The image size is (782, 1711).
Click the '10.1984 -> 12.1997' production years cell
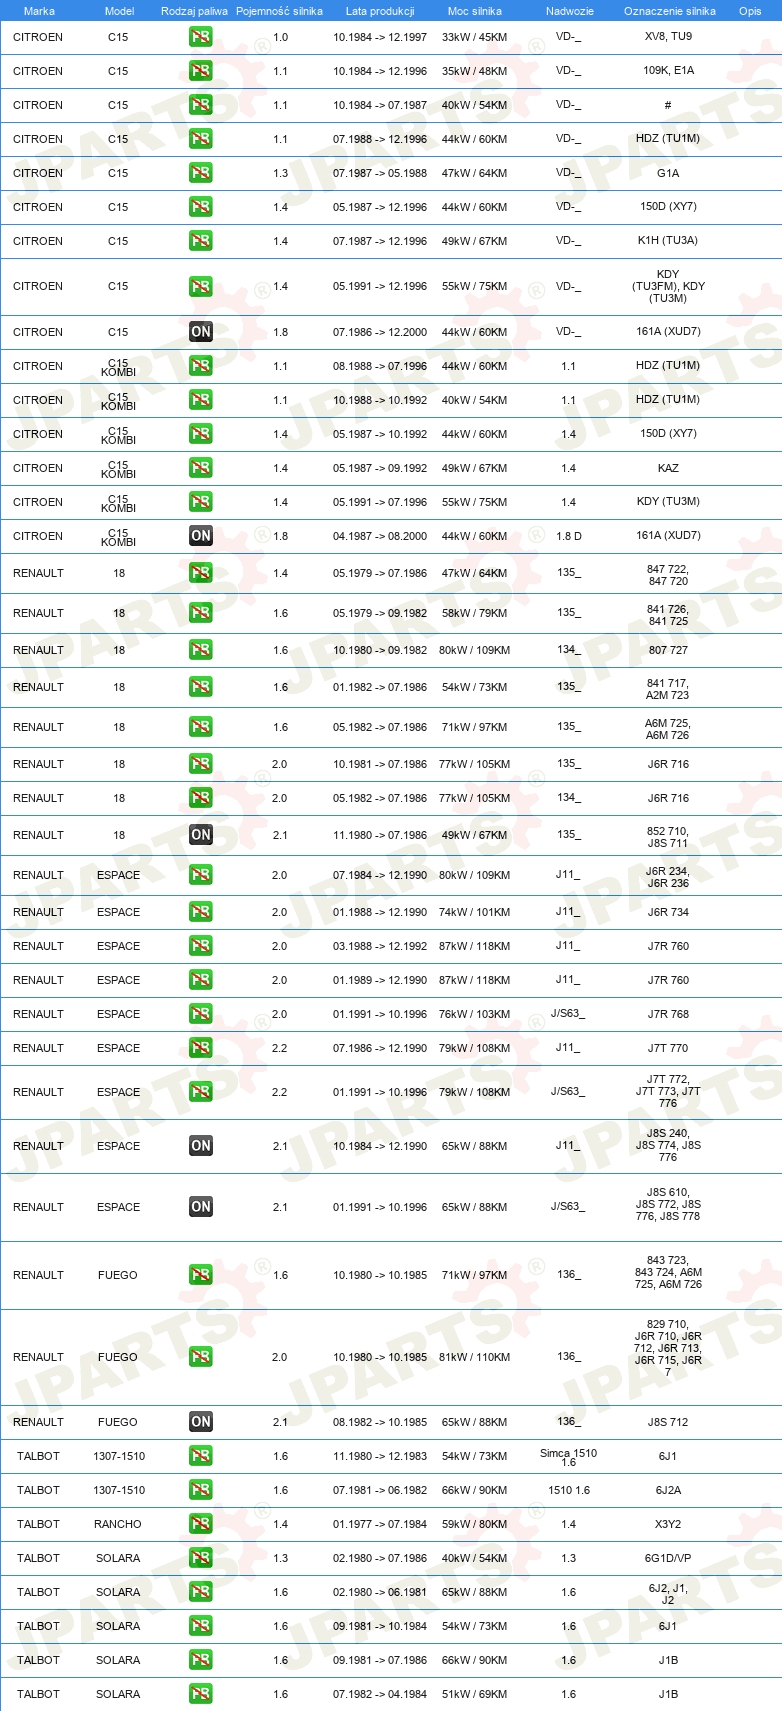380,37
